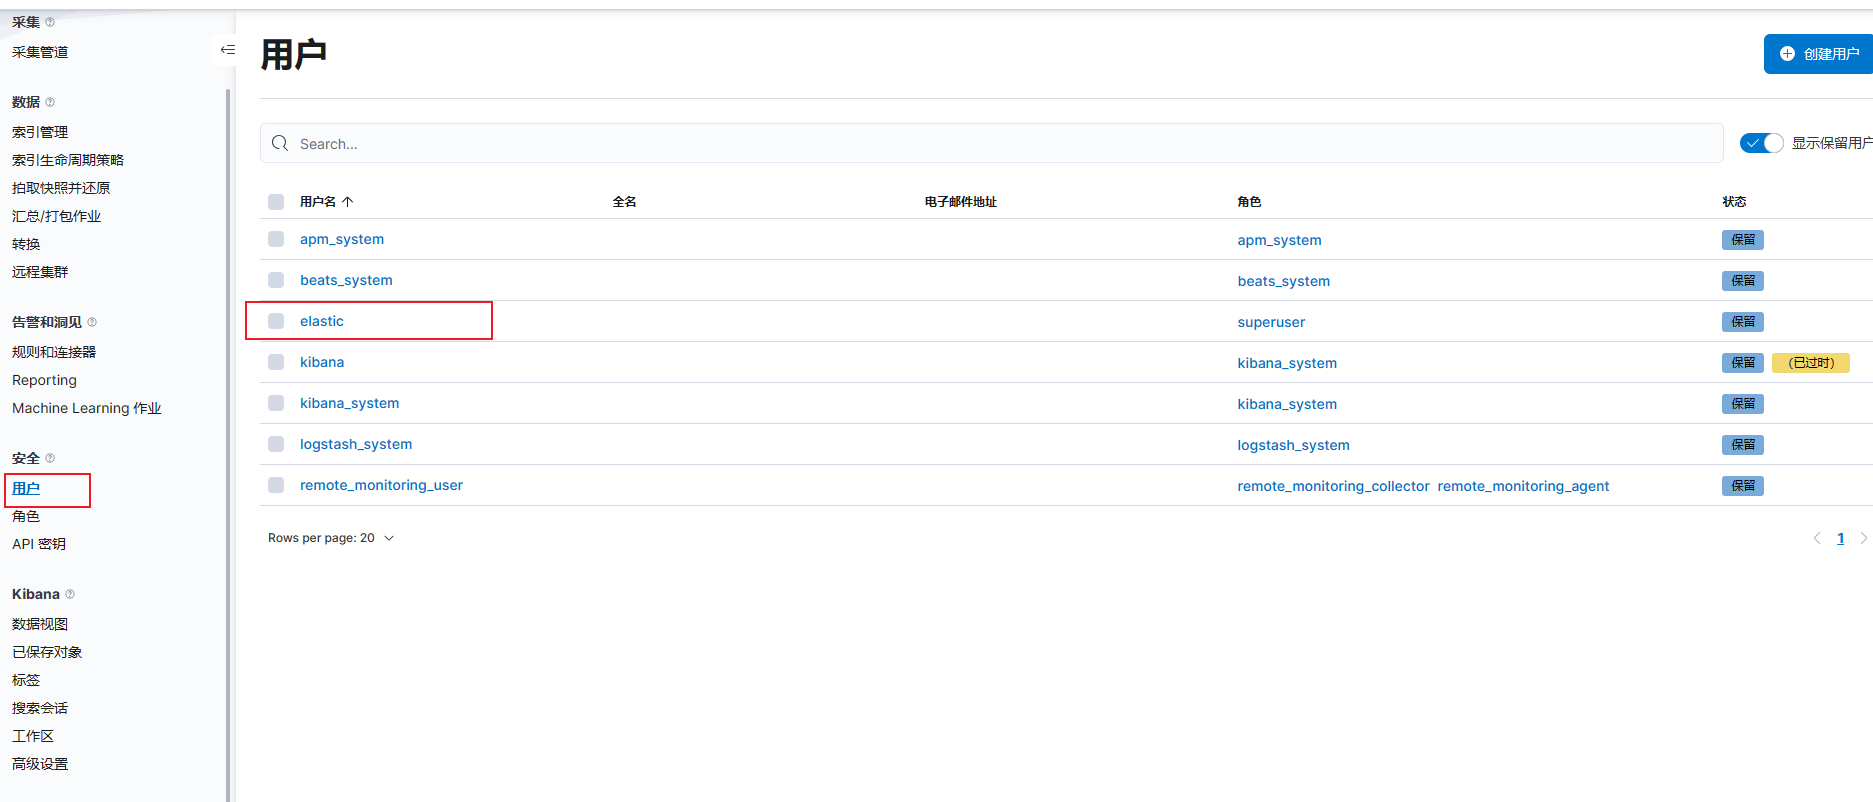Viewport: 1873px width, 802px height.
Task: Open 转换 menu item
Action: coord(26,244)
